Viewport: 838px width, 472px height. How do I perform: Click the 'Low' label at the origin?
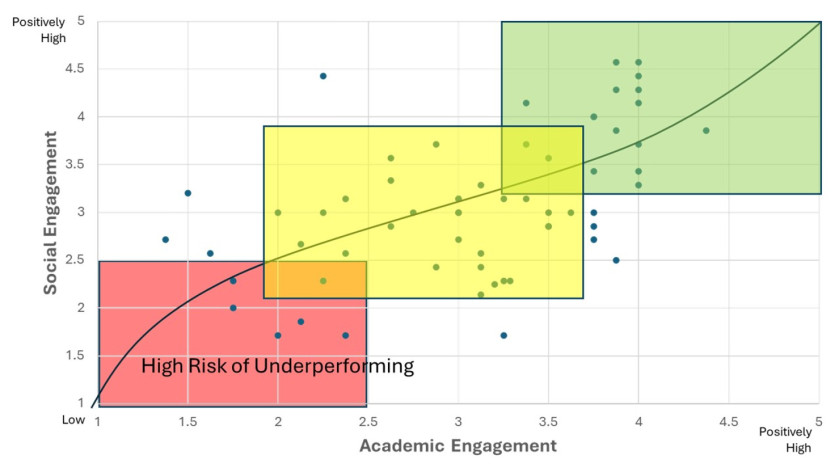[73, 420]
